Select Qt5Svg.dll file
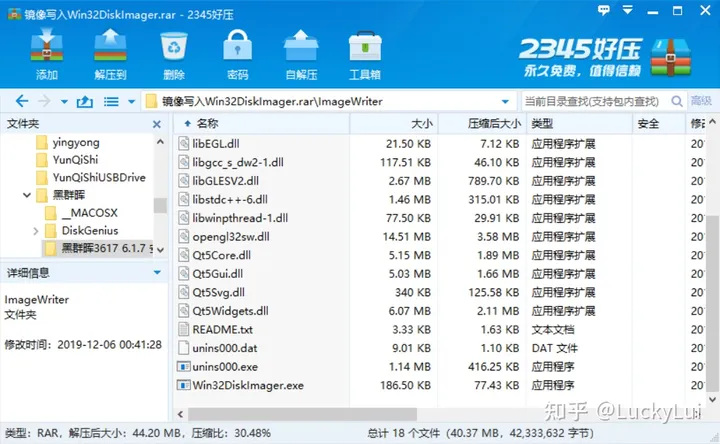Screen dimensions: 720x444 click(219, 292)
